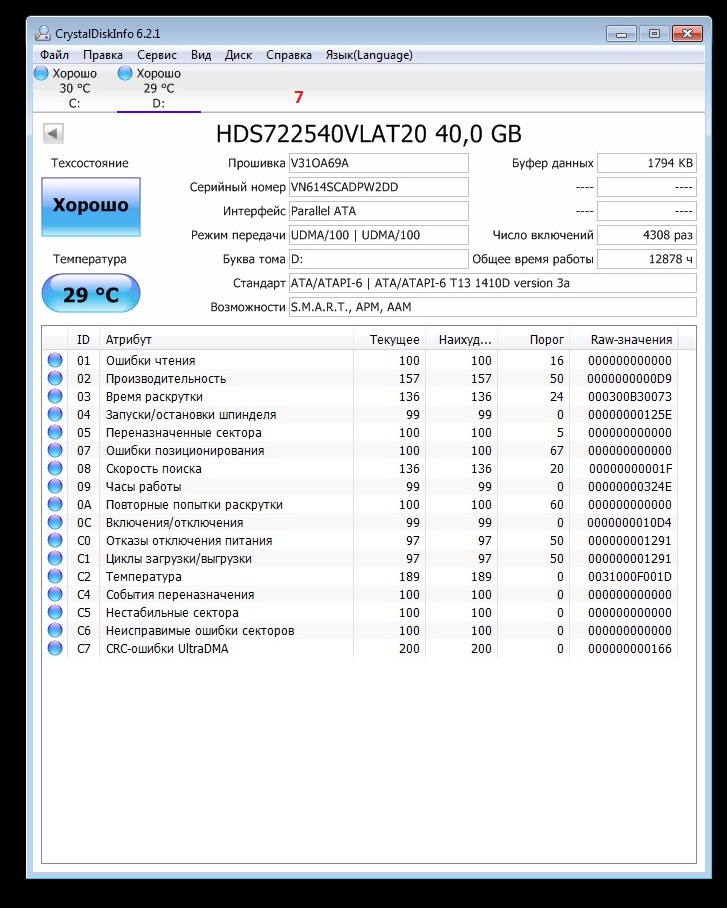Select the C: drive status orb
Viewport: 727px width, 908px height.
[x=41, y=73]
